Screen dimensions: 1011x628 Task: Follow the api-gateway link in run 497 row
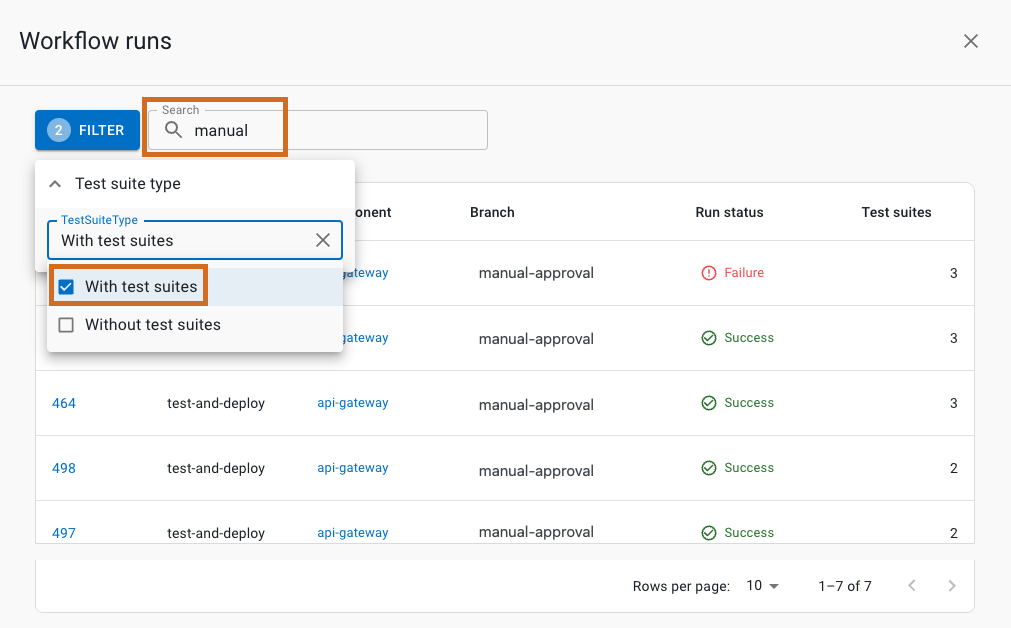click(353, 533)
